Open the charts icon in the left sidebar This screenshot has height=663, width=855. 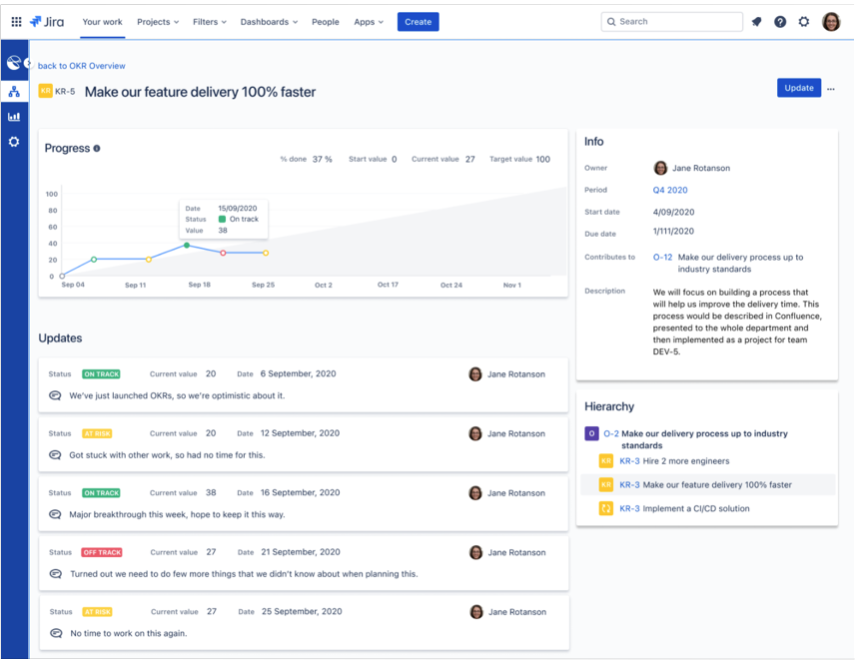tap(14, 116)
